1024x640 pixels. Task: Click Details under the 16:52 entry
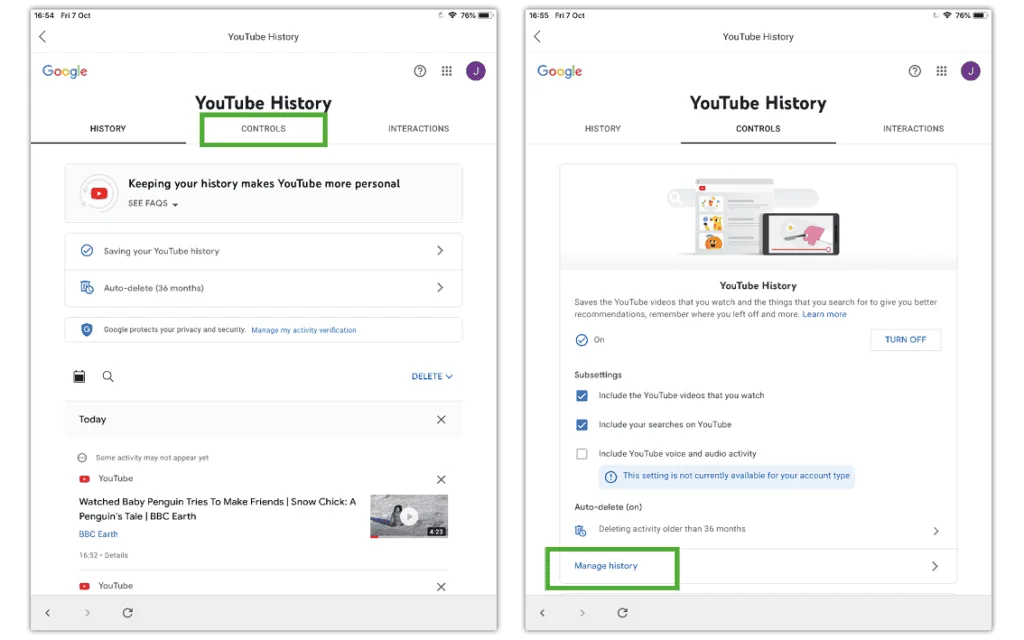tap(116, 555)
